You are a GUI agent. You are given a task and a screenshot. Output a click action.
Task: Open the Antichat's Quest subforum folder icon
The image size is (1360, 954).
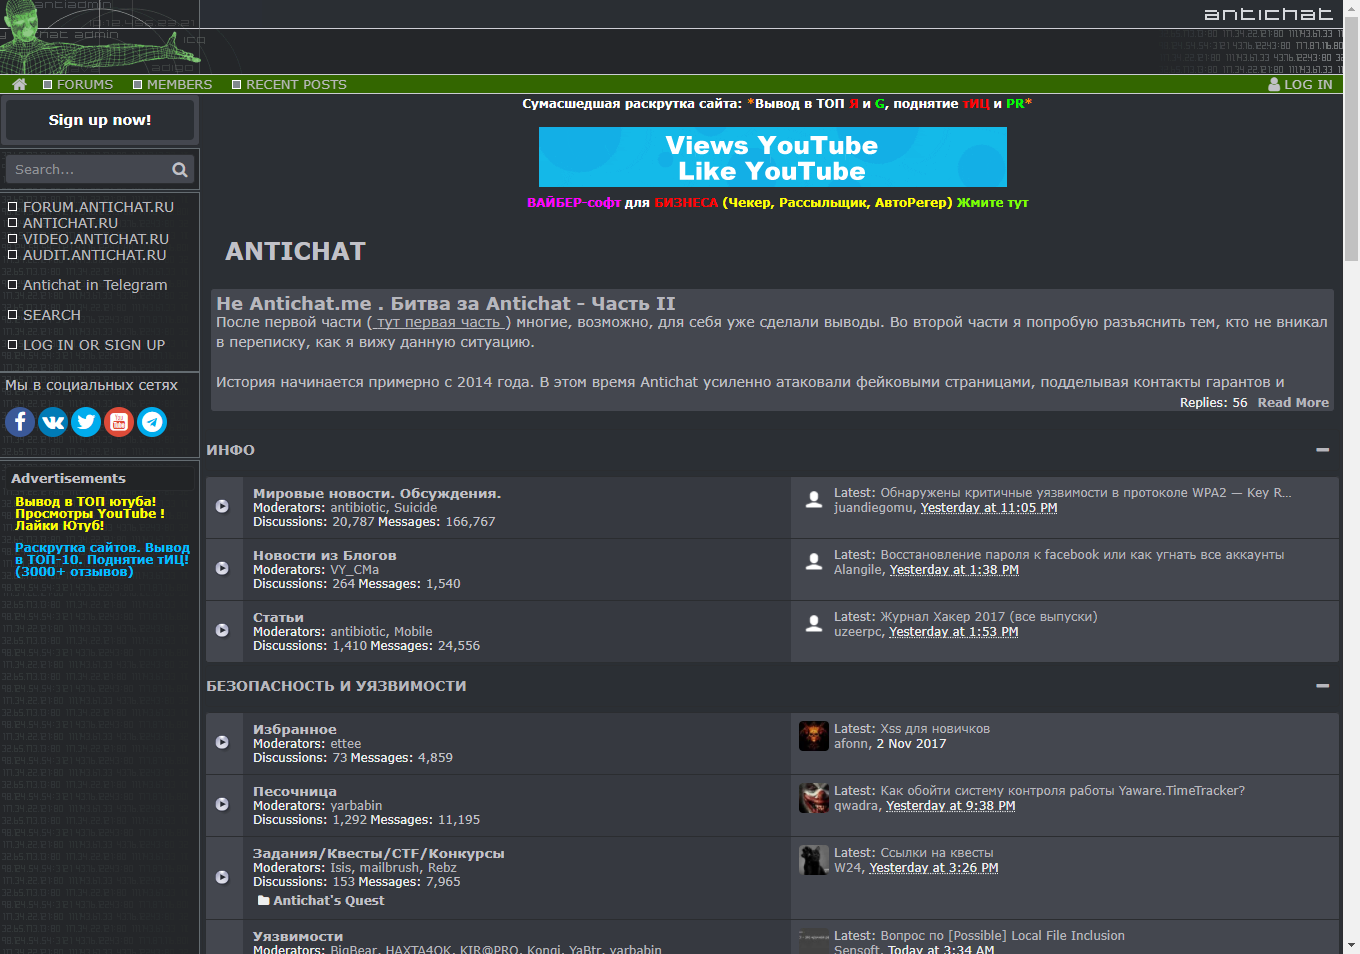coord(264,901)
